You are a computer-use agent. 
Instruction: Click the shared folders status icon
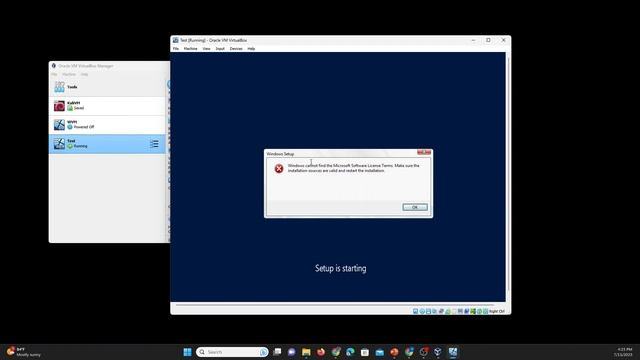[448, 311]
